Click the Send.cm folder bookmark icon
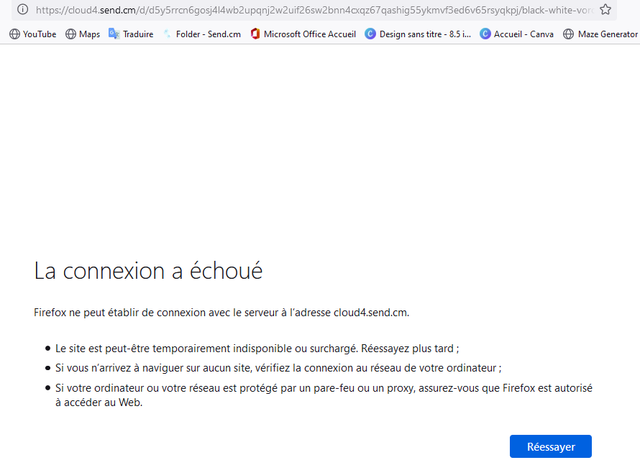Viewport: 640px width, 467px height. (x=167, y=34)
